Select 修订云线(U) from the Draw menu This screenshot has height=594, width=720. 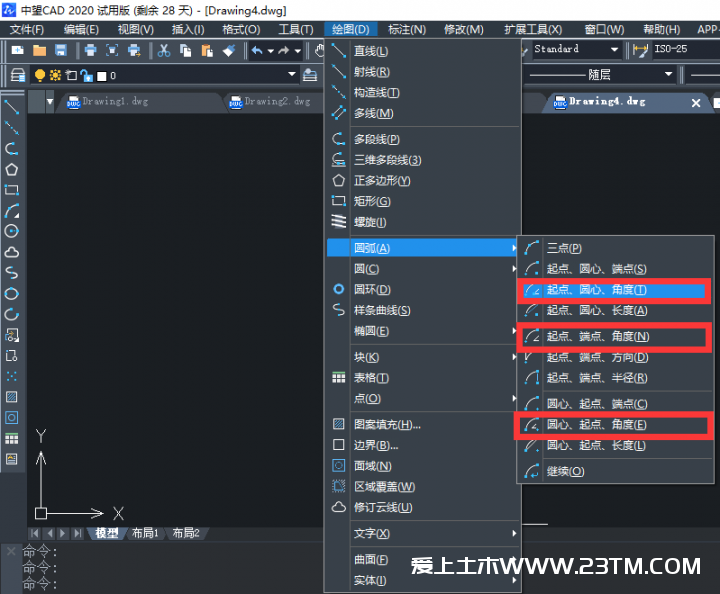[424, 507]
